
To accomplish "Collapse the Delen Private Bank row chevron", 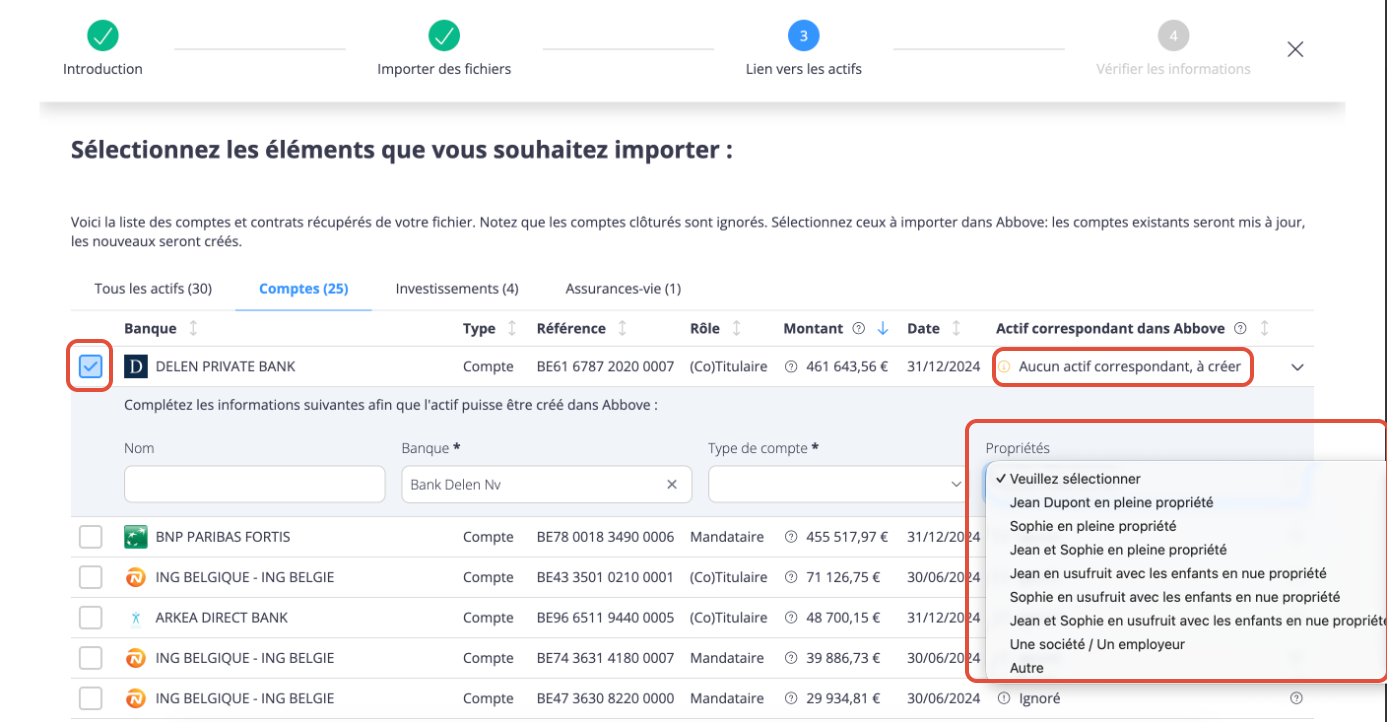I will tap(1298, 367).
